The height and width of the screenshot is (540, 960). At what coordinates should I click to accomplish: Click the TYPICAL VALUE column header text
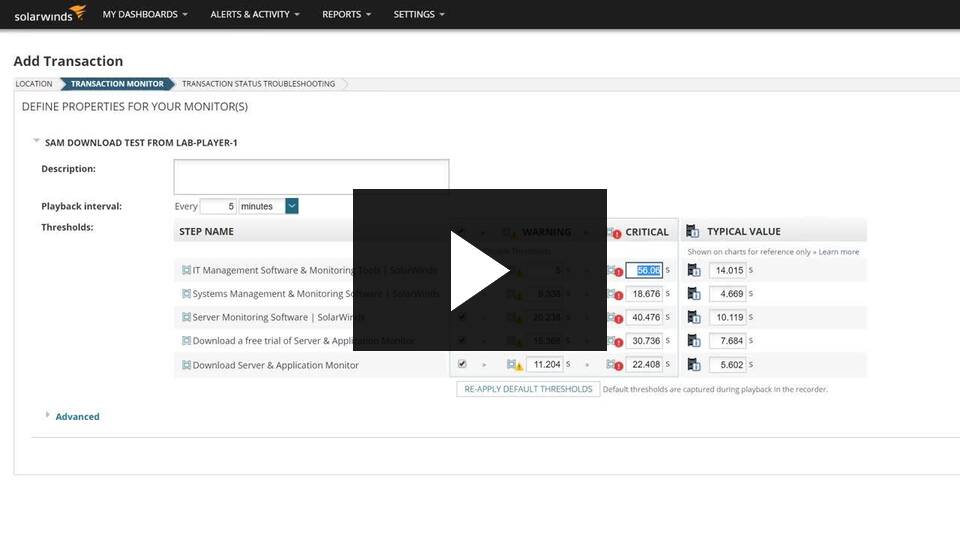[x=744, y=231]
